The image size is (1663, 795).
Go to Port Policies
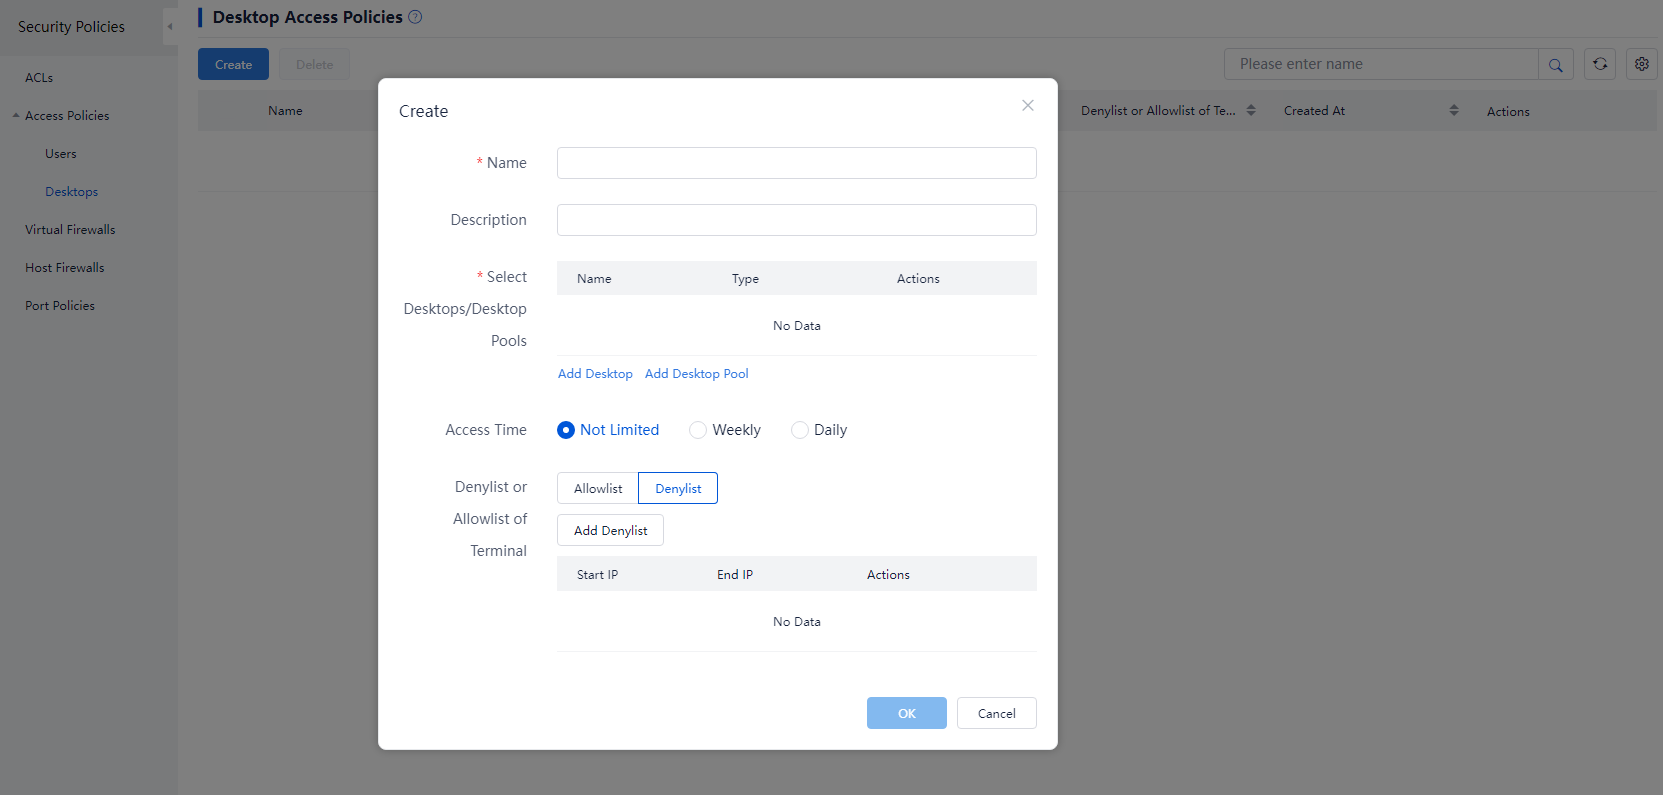(x=60, y=306)
